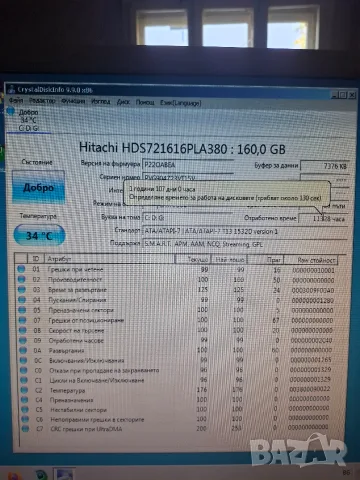Click the blue Добро health status button
The height and width of the screenshot is (480, 360).
[38, 187]
